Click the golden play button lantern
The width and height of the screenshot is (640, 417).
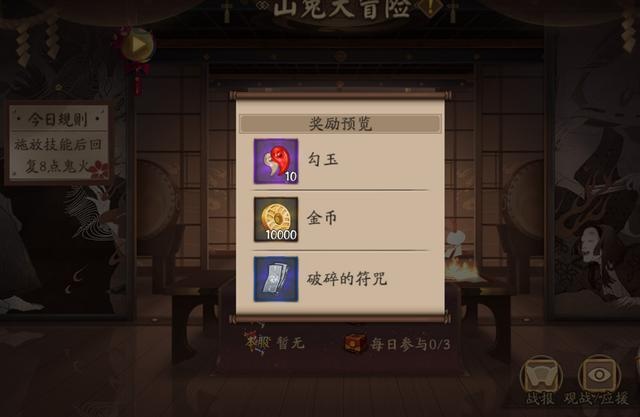tap(138, 45)
